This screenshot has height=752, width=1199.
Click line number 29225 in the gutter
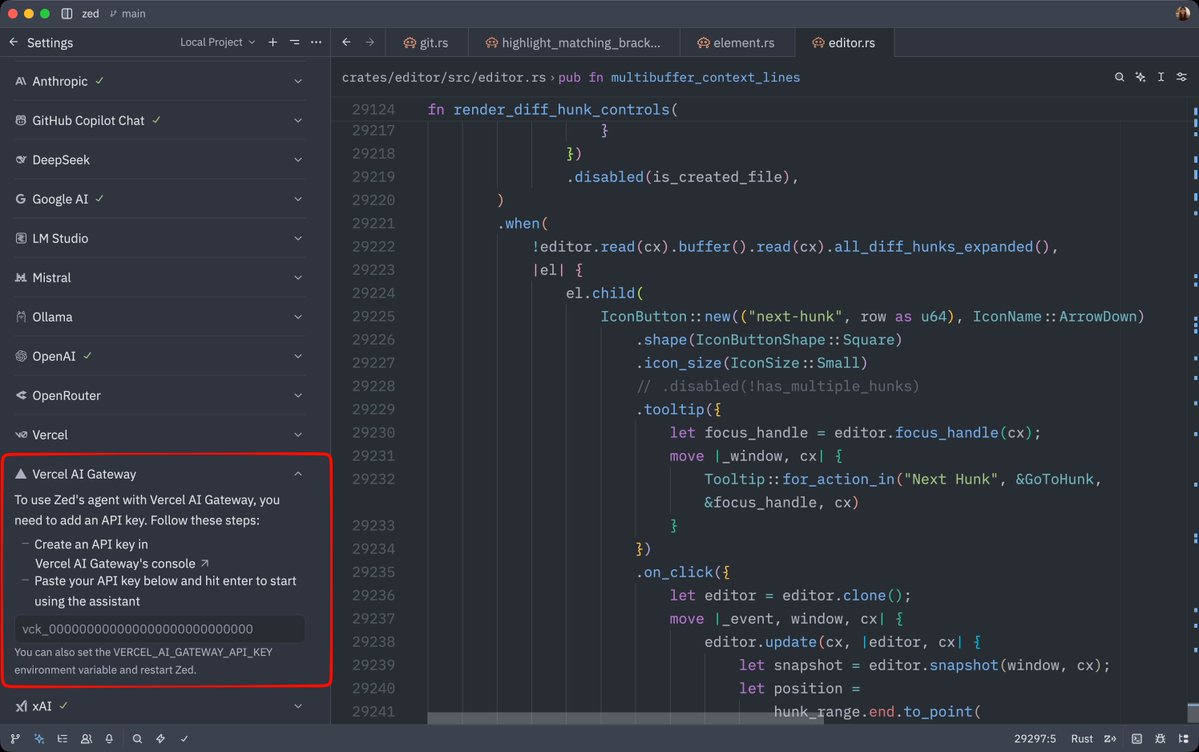(373, 317)
